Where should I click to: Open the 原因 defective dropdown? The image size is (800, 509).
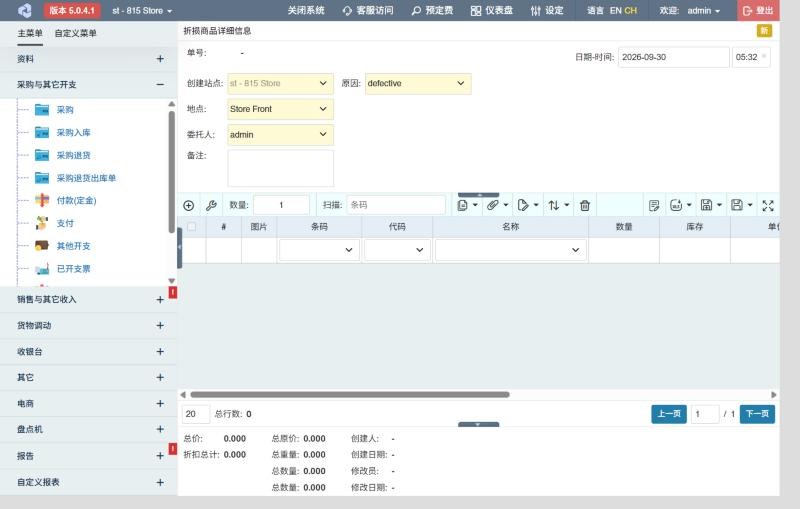pos(418,84)
